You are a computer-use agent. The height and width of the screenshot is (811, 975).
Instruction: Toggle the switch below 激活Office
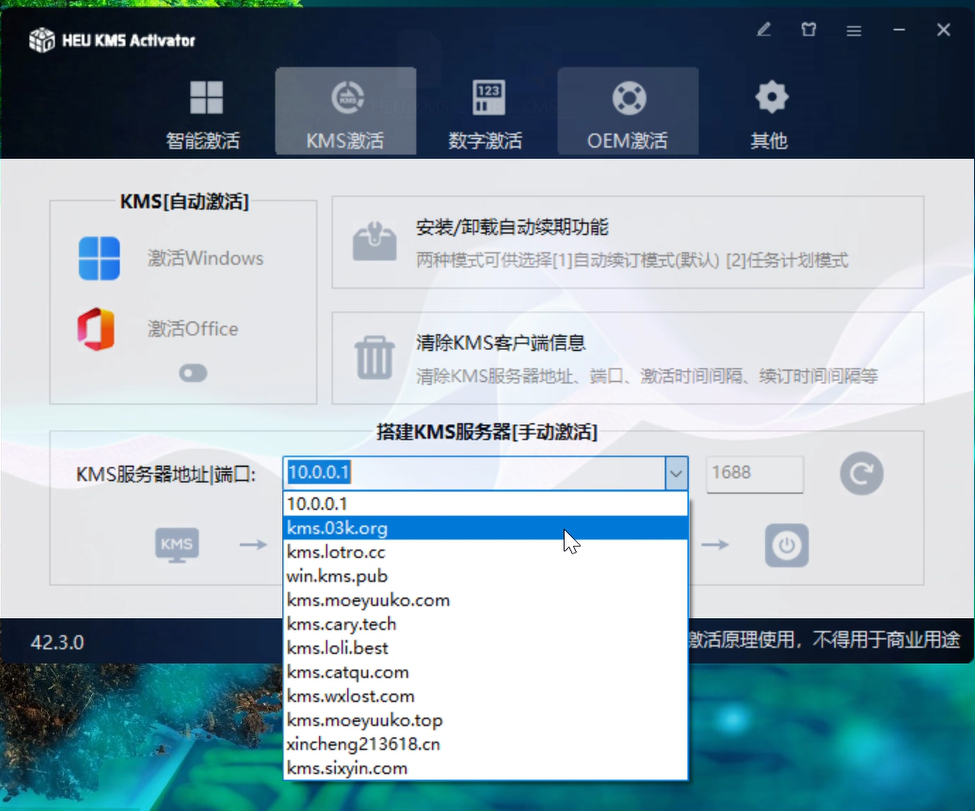[x=193, y=373]
